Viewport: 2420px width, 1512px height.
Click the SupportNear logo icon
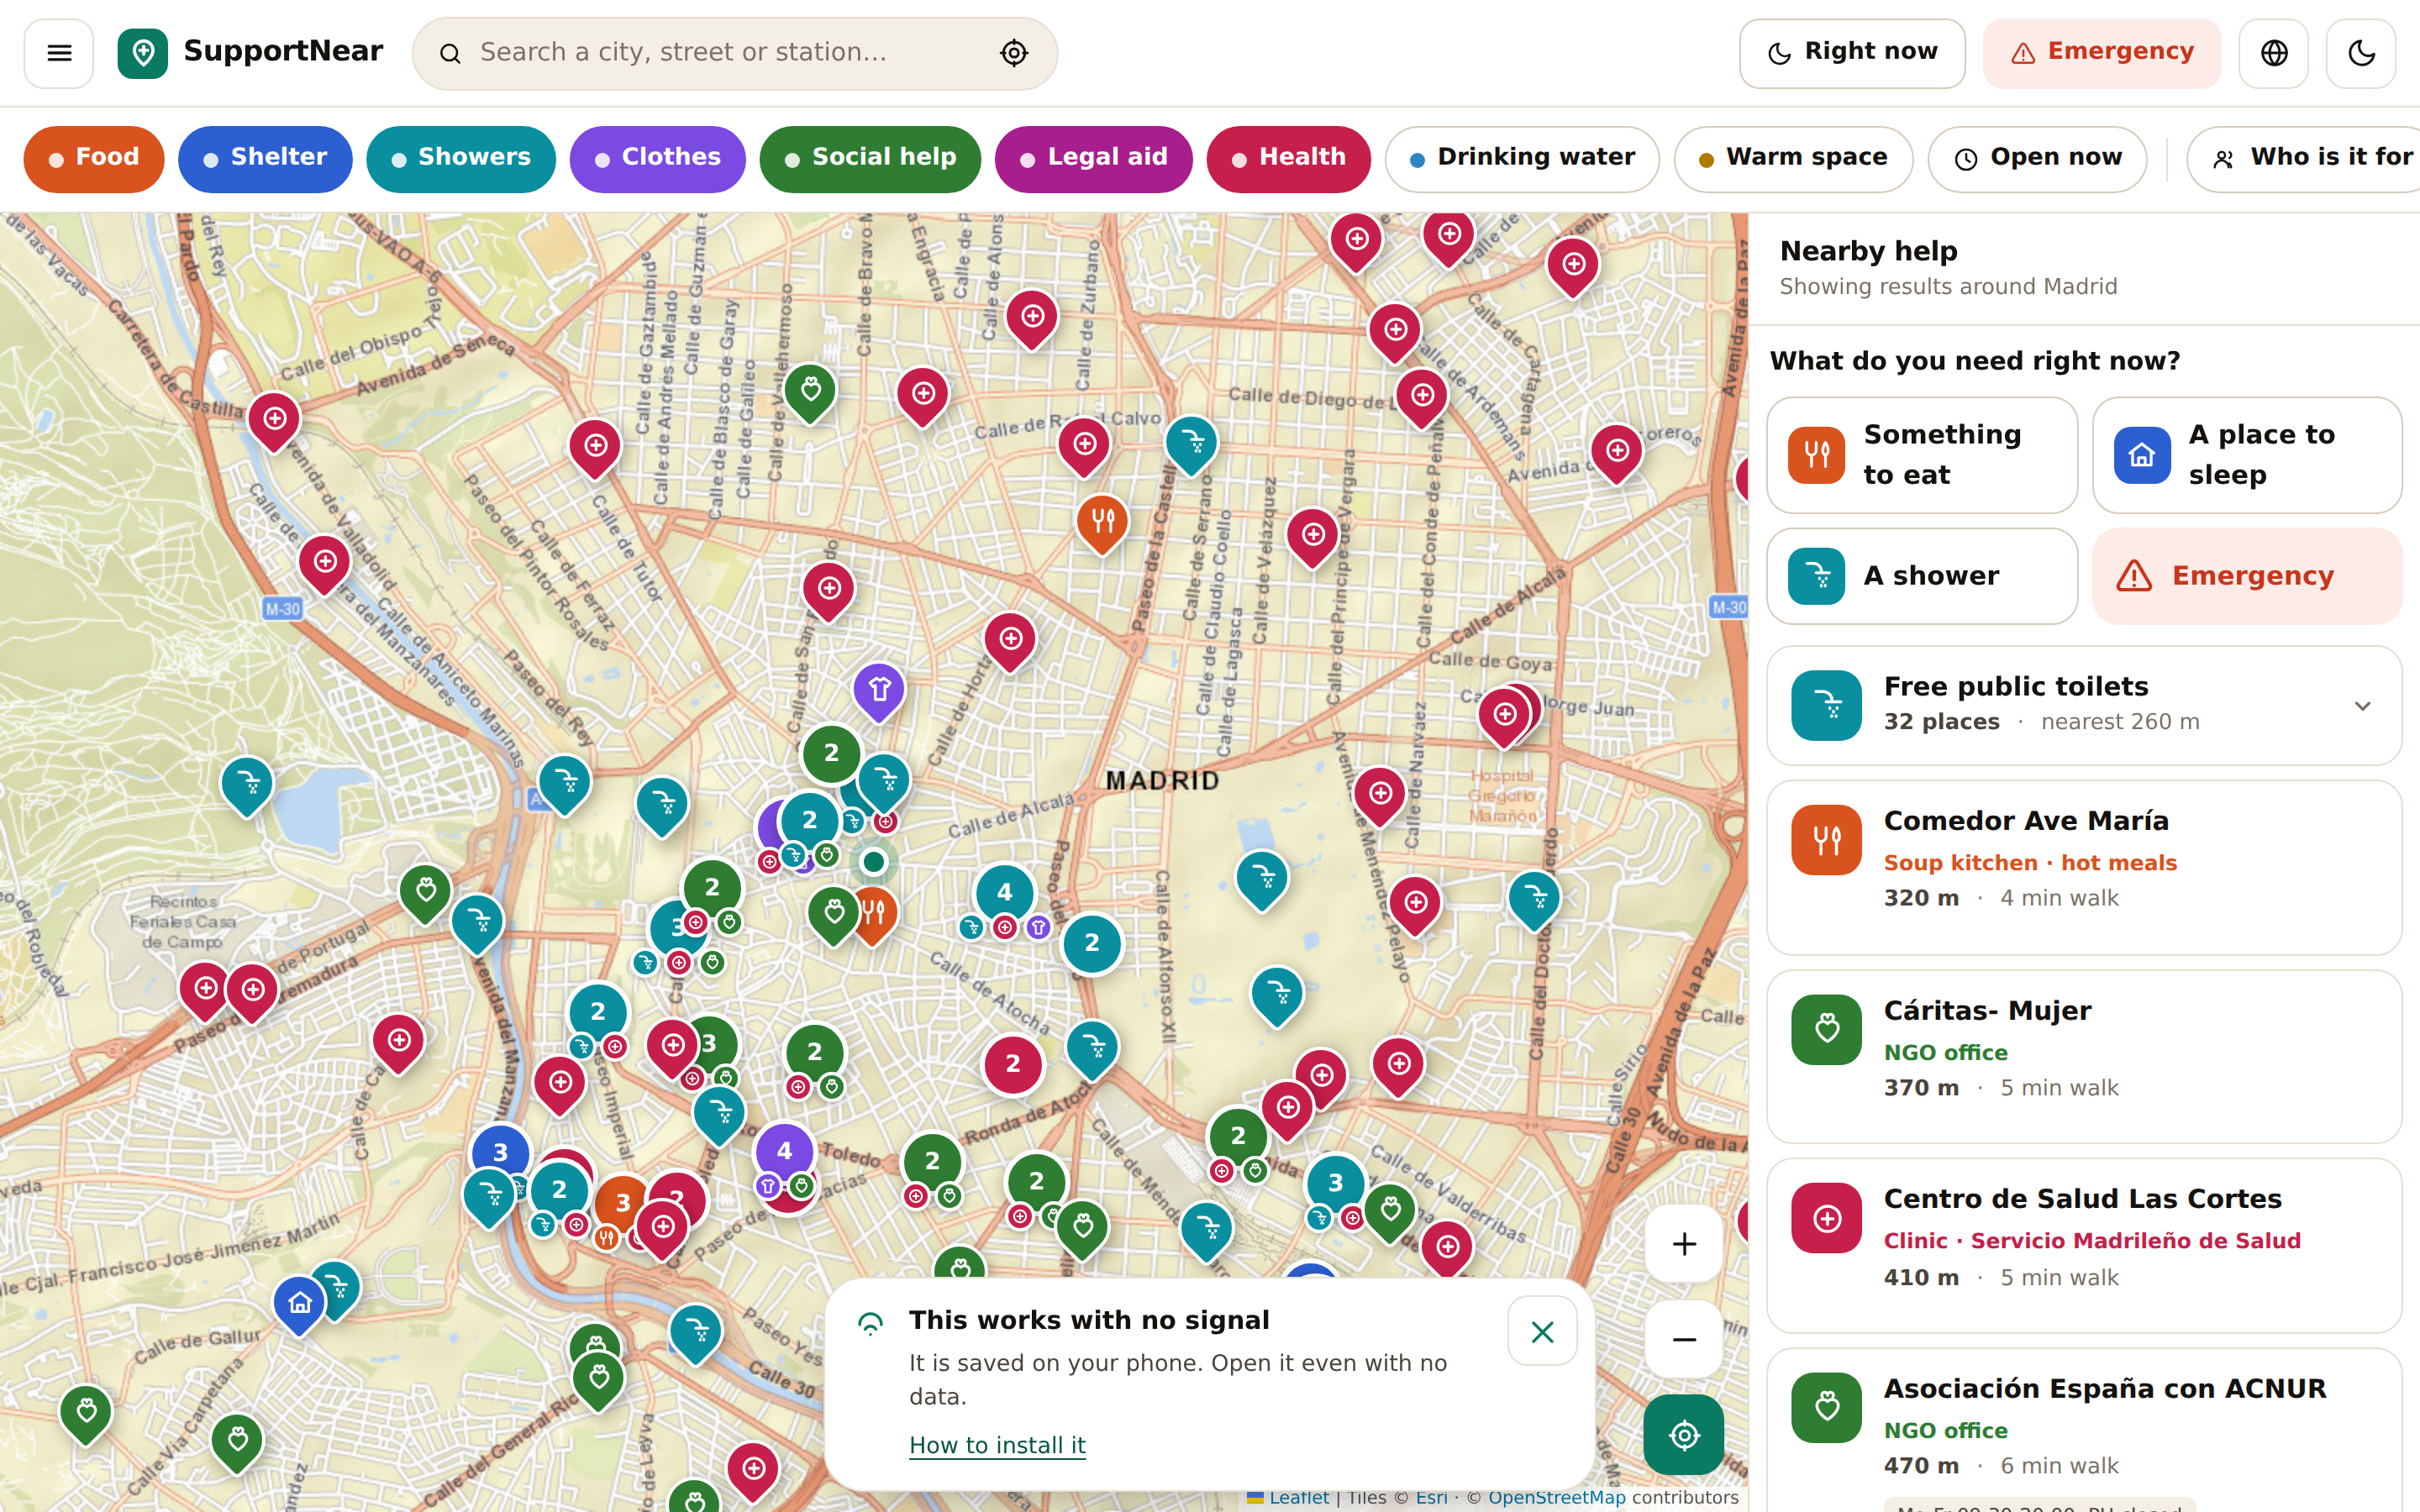[143, 53]
